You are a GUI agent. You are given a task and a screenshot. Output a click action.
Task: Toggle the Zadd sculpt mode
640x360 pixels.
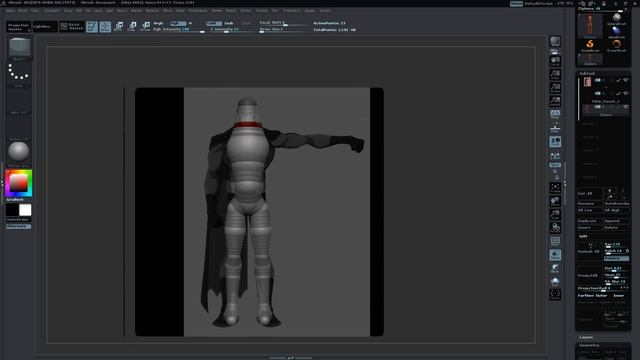214,23
